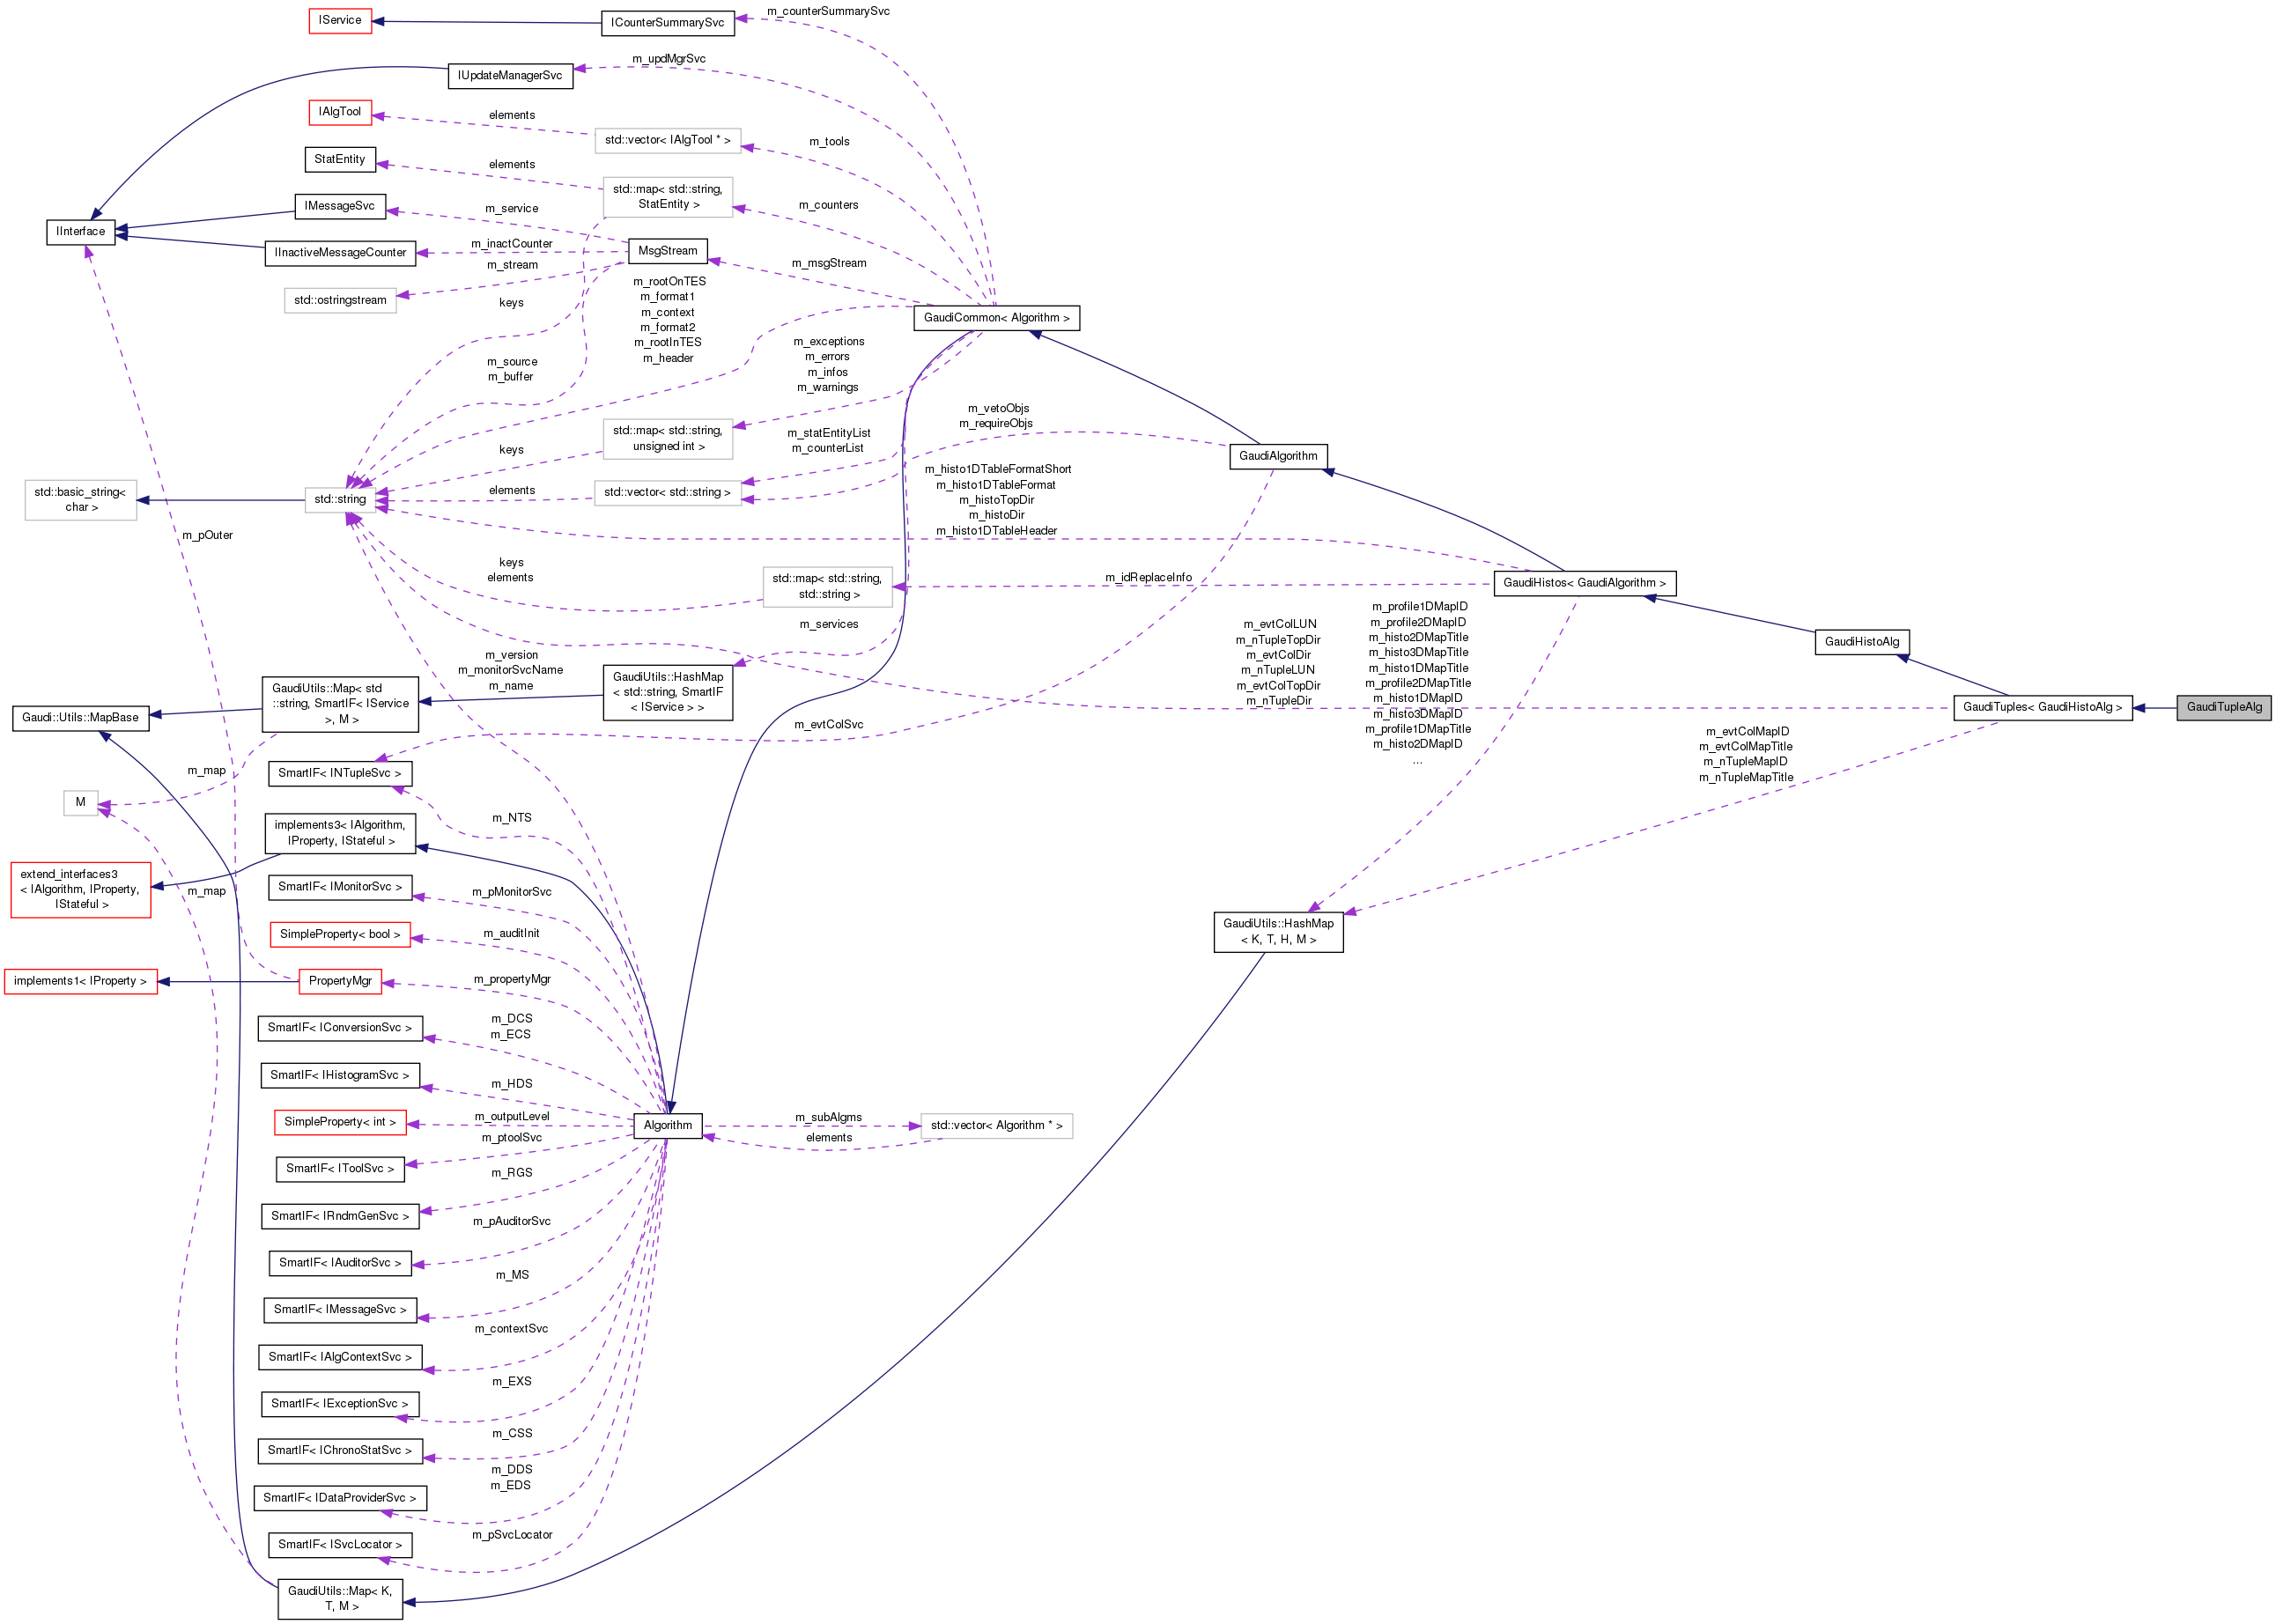Open the IAlgTool class node

tap(340, 112)
